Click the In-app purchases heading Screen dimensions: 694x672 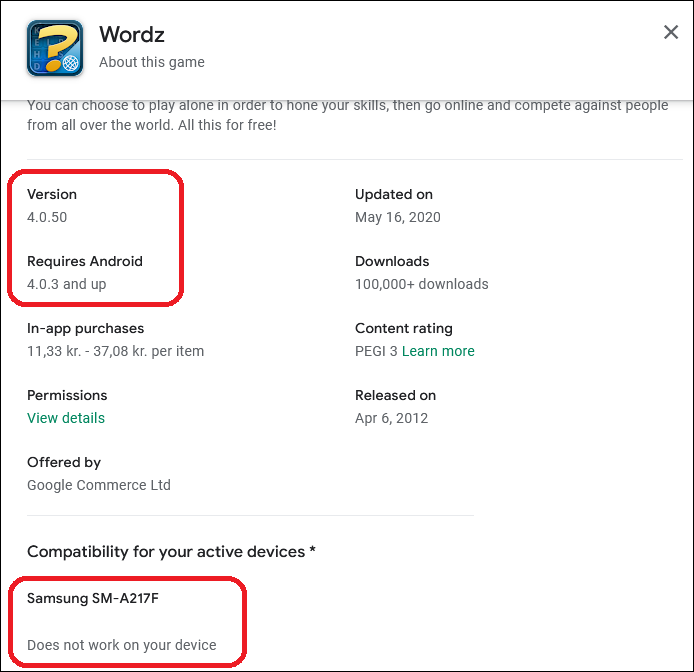point(85,328)
